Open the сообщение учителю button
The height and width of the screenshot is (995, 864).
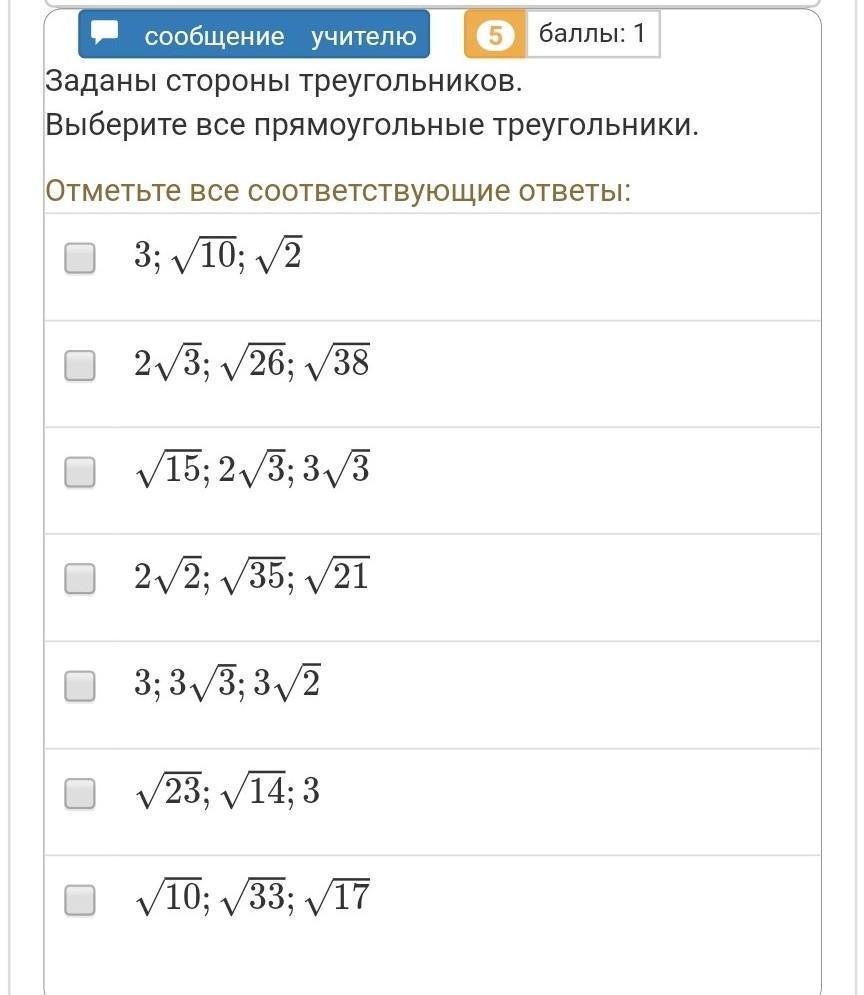[255, 36]
